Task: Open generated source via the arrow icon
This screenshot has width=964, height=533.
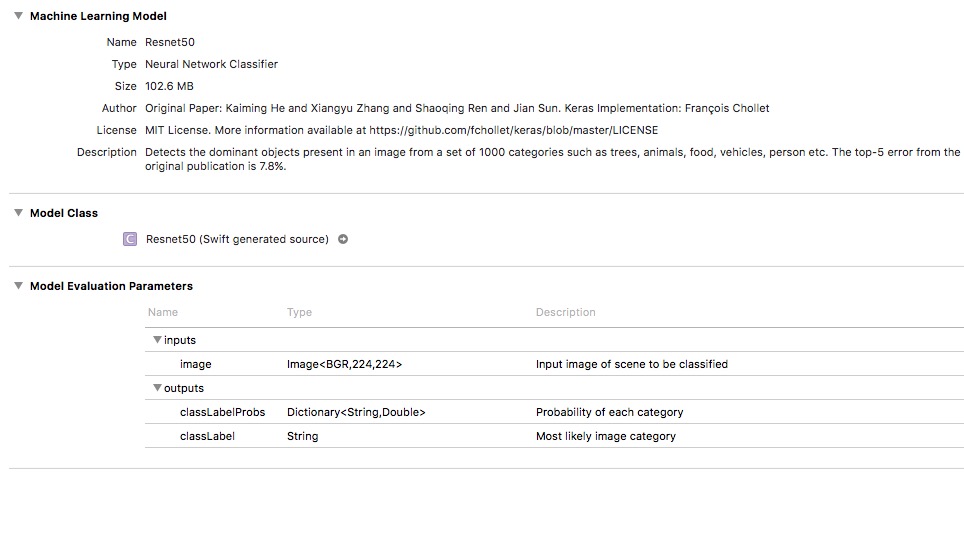Action: coord(343,239)
